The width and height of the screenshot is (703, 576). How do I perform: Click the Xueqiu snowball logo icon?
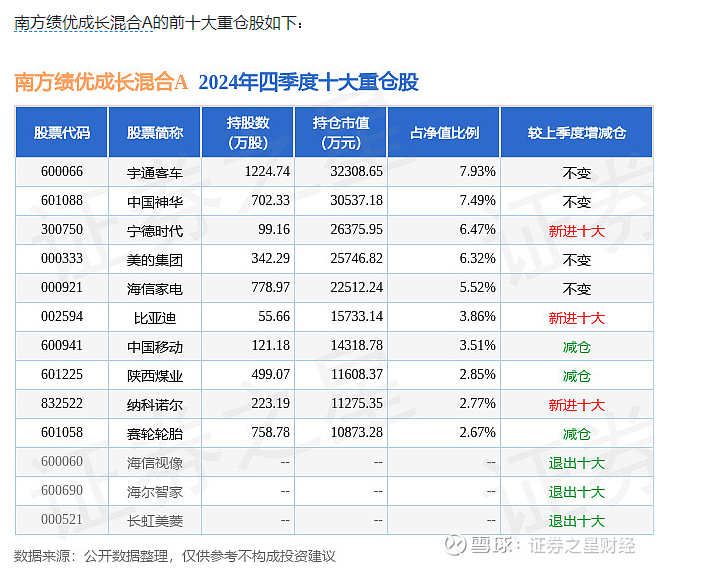click(455, 545)
